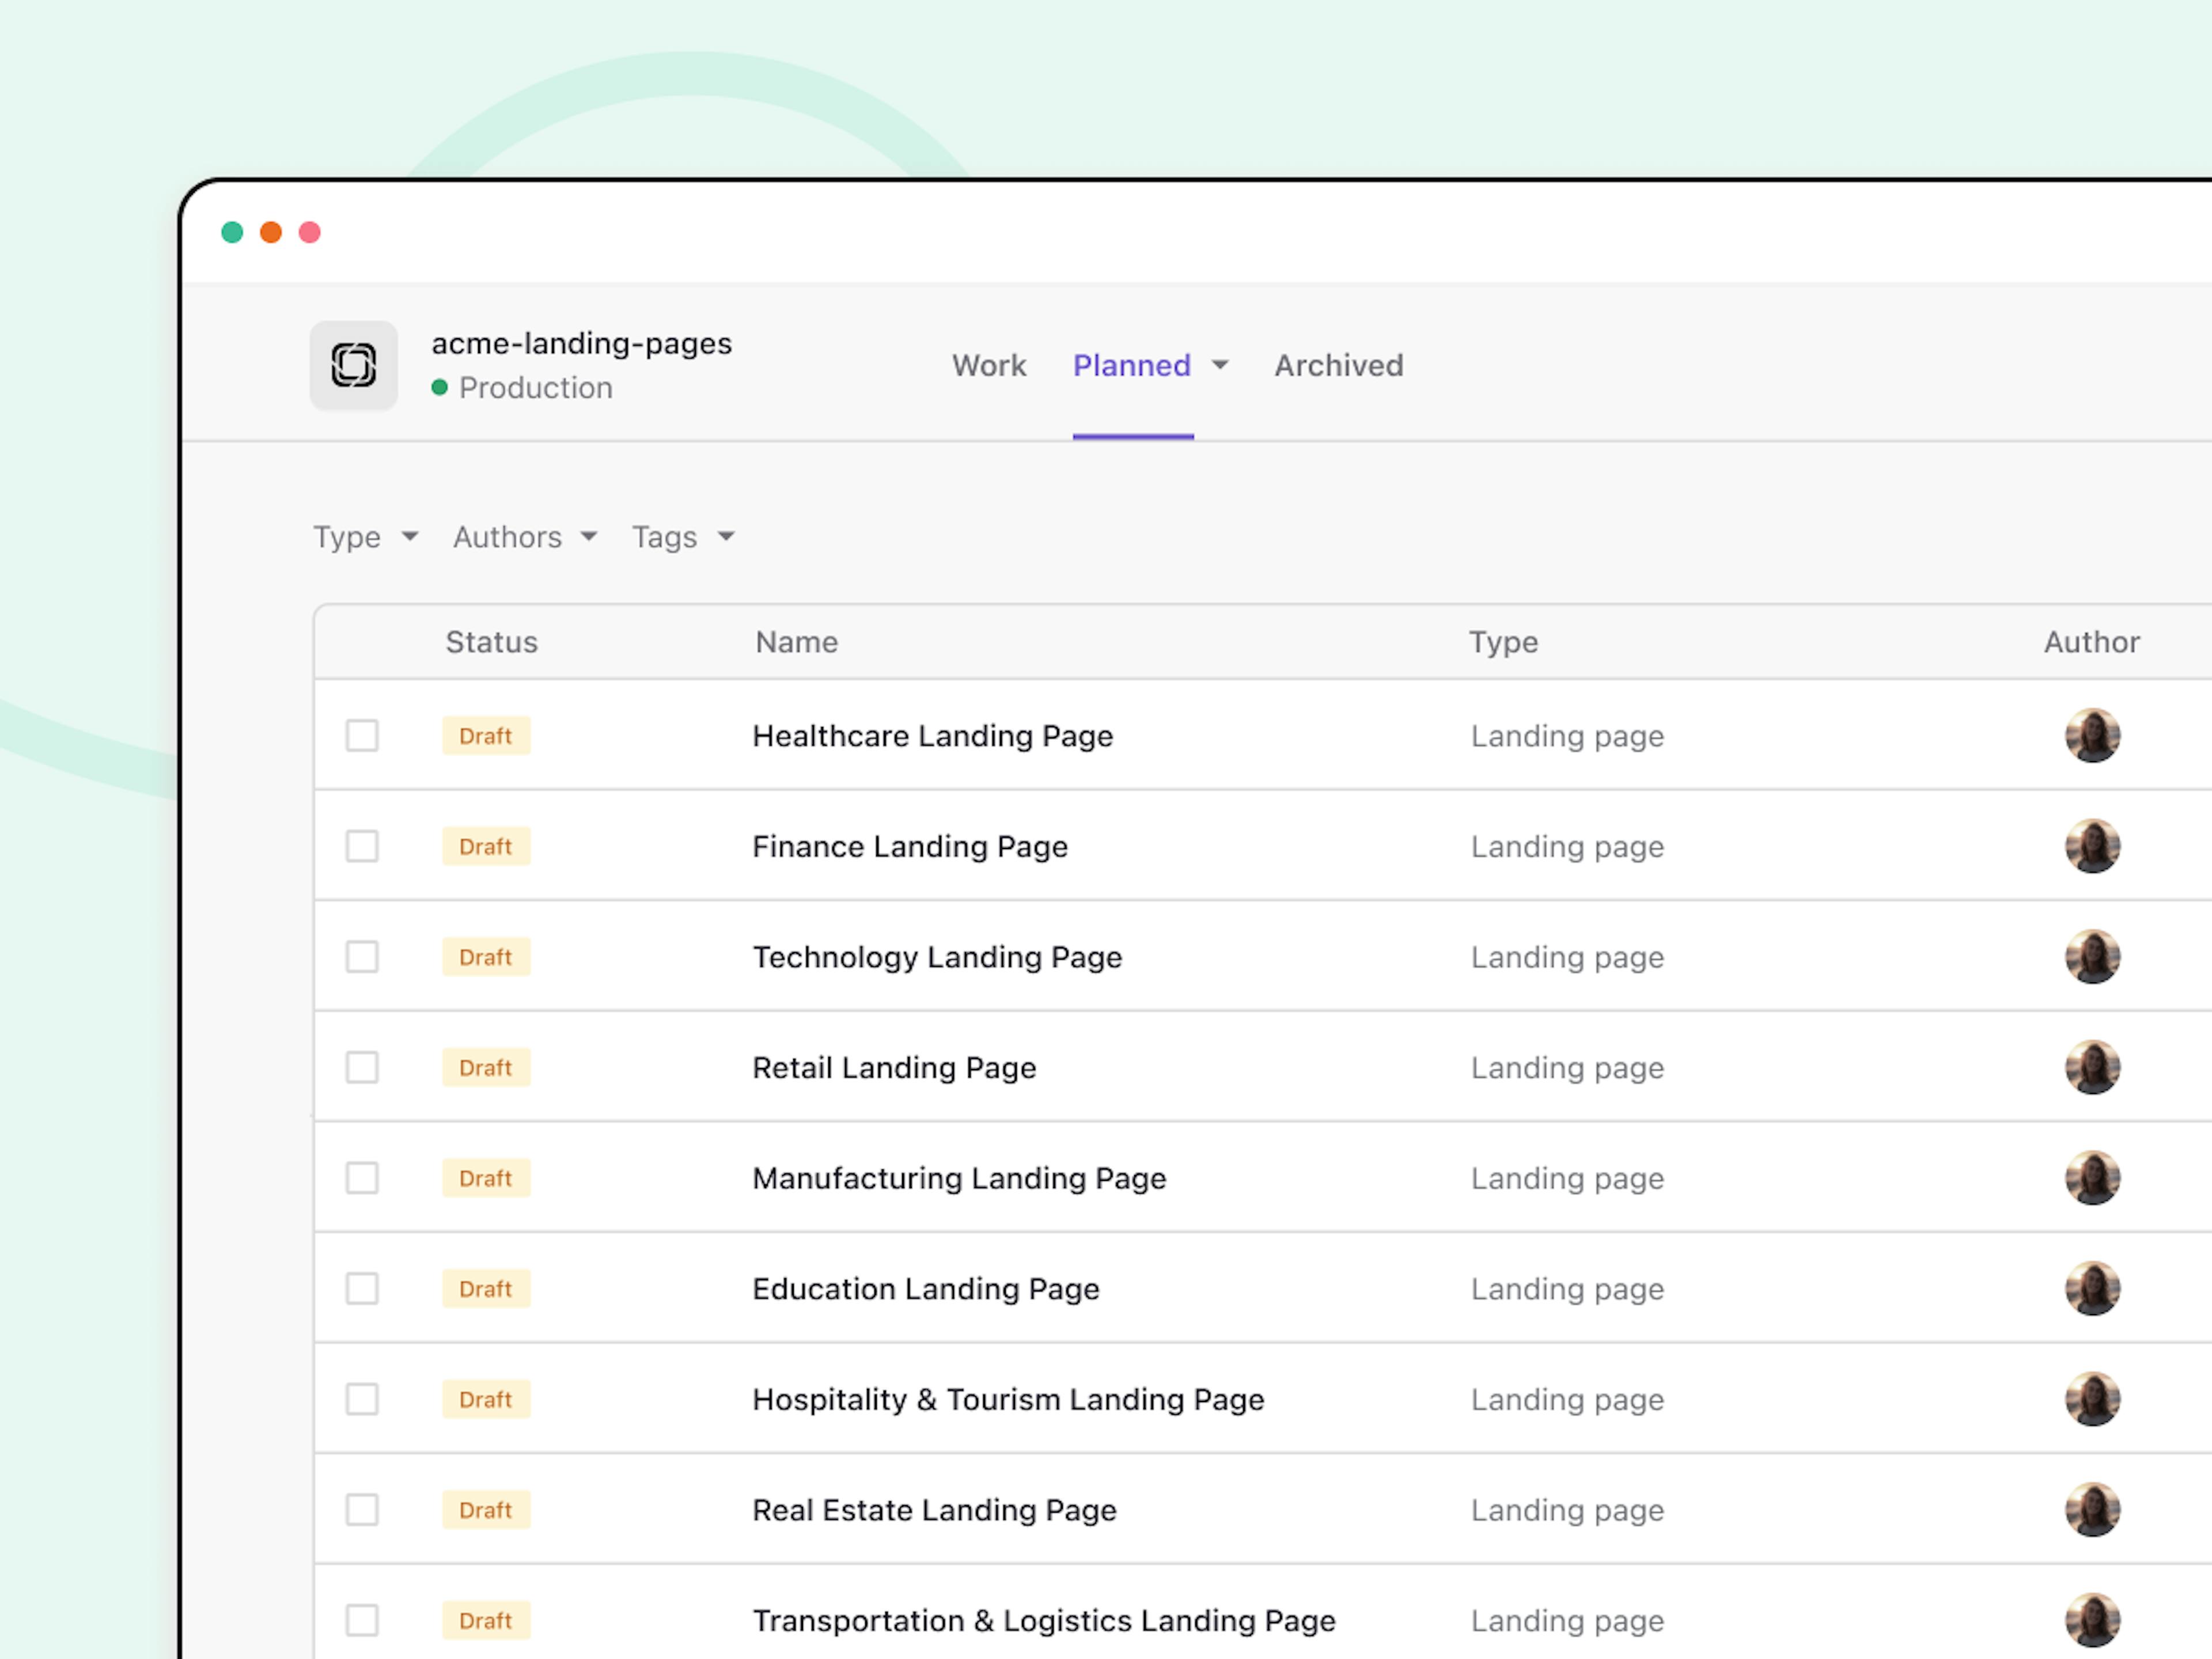The height and width of the screenshot is (1659, 2212).
Task: Open the Type filter dropdown
Action: tap(365, 537)
